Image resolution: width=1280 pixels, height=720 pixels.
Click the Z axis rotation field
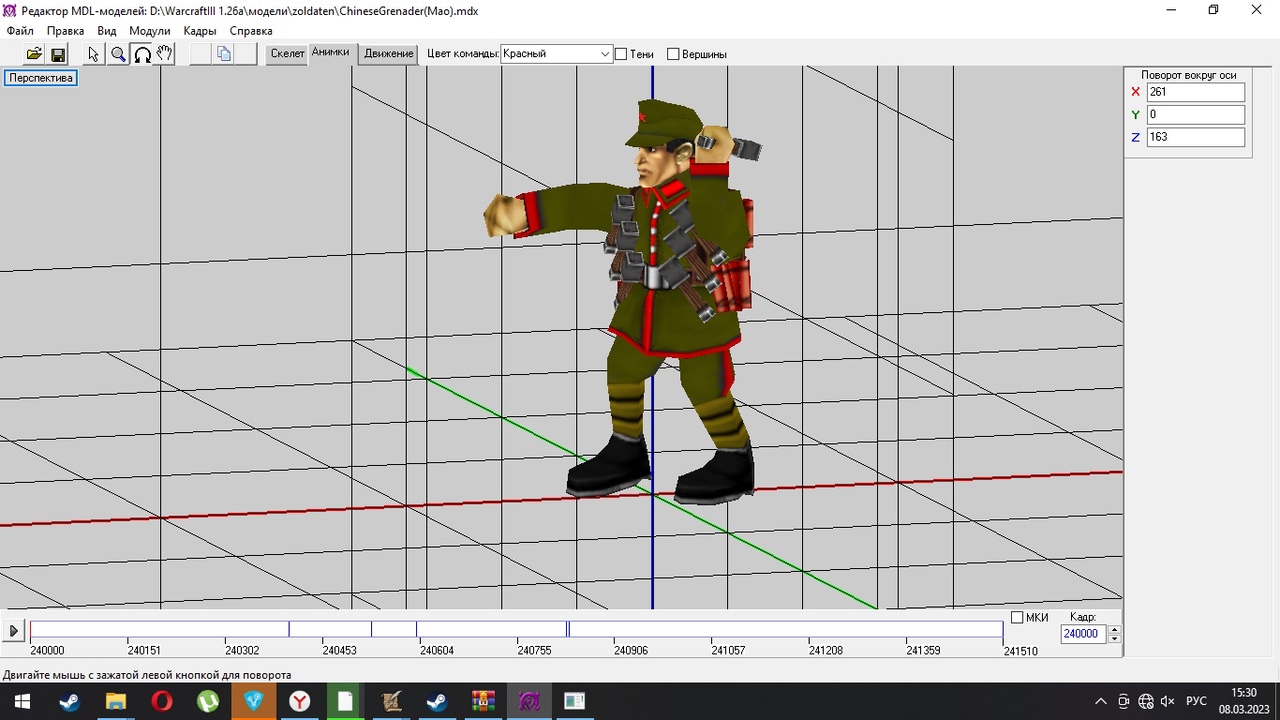click(x=1196, y=137)
